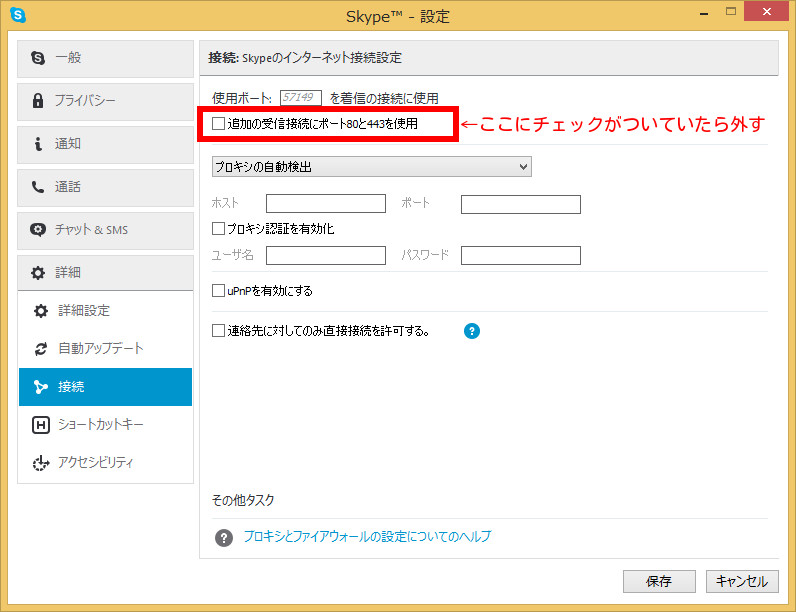Select アクセシビリティ sub-item

point(106,462)
